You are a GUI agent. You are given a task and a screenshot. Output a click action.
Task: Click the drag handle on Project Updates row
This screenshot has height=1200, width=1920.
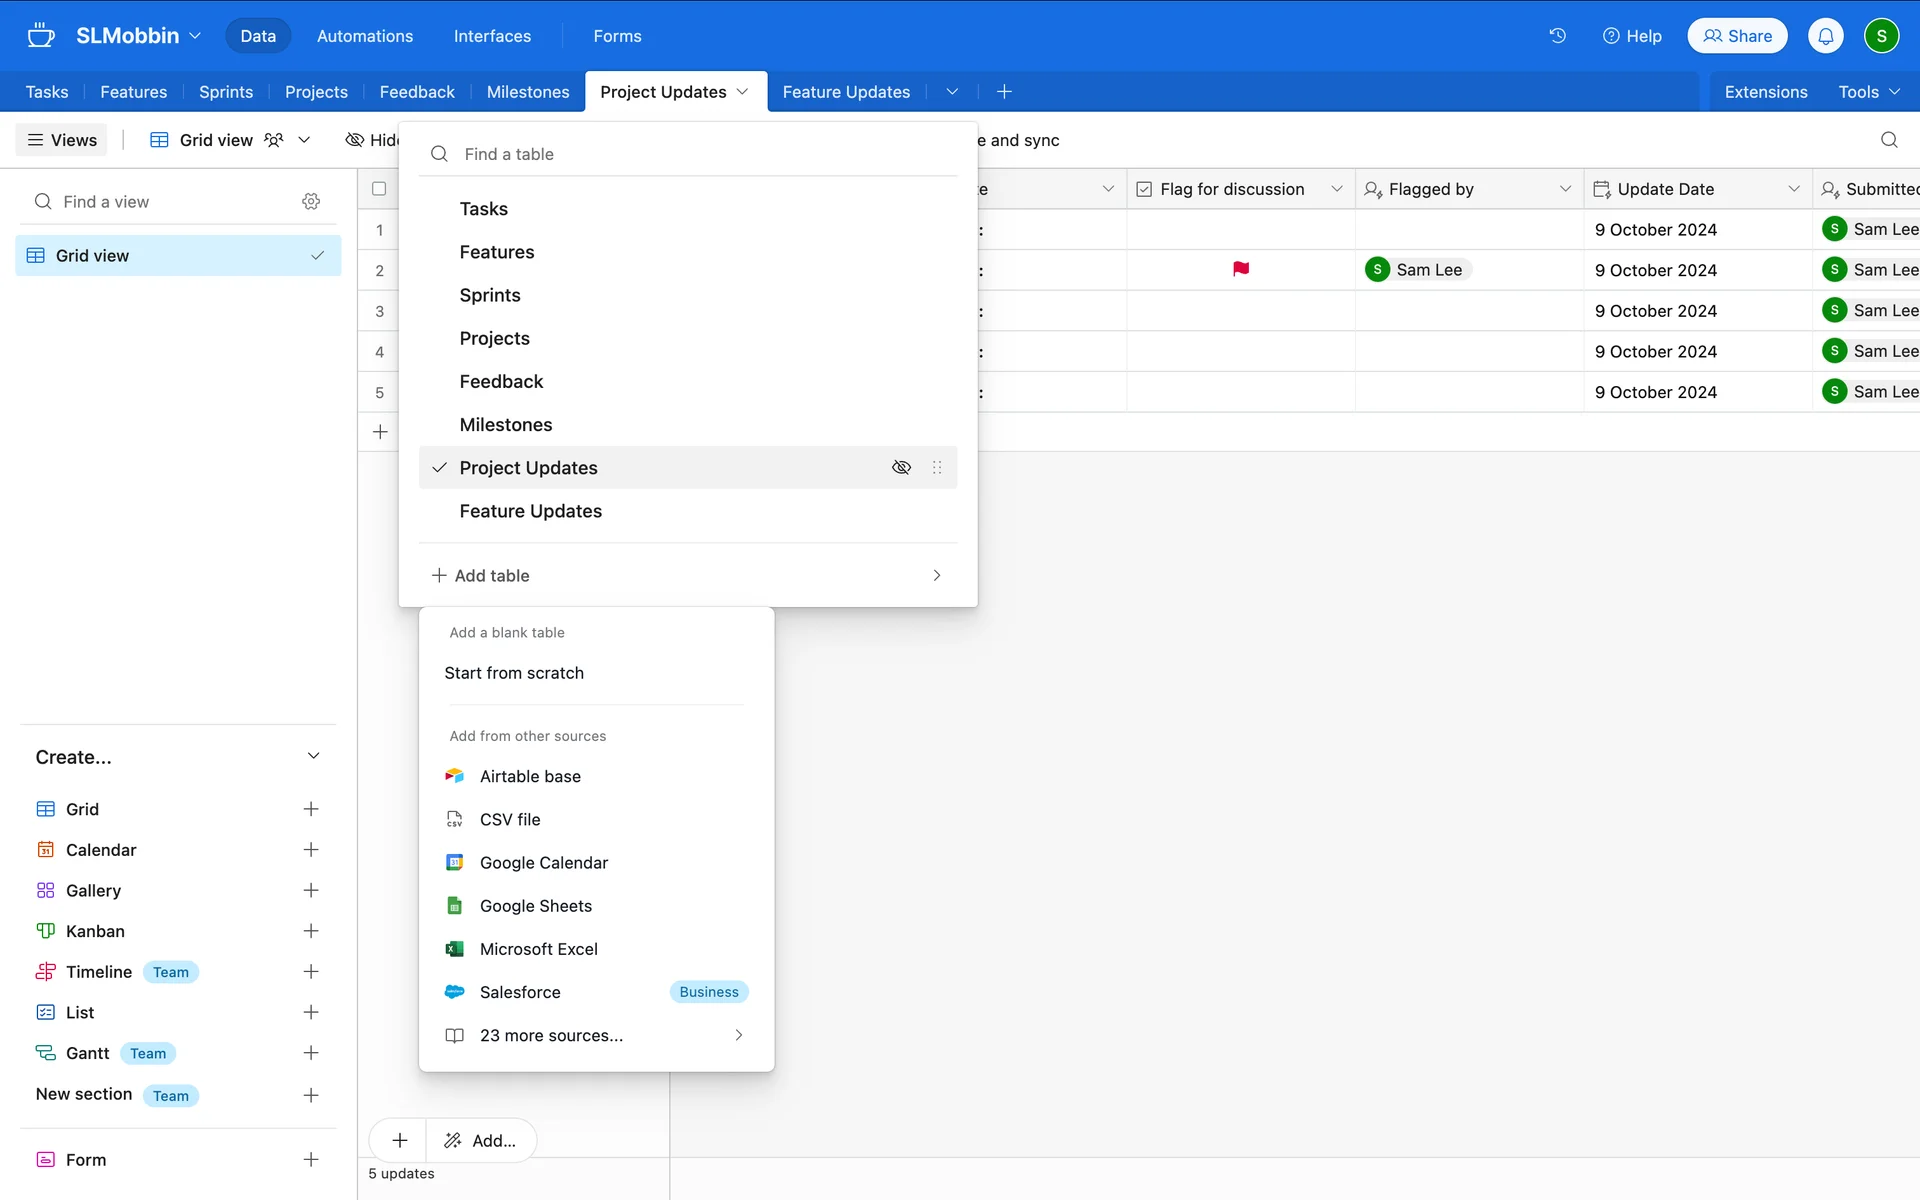click(937, 468)
